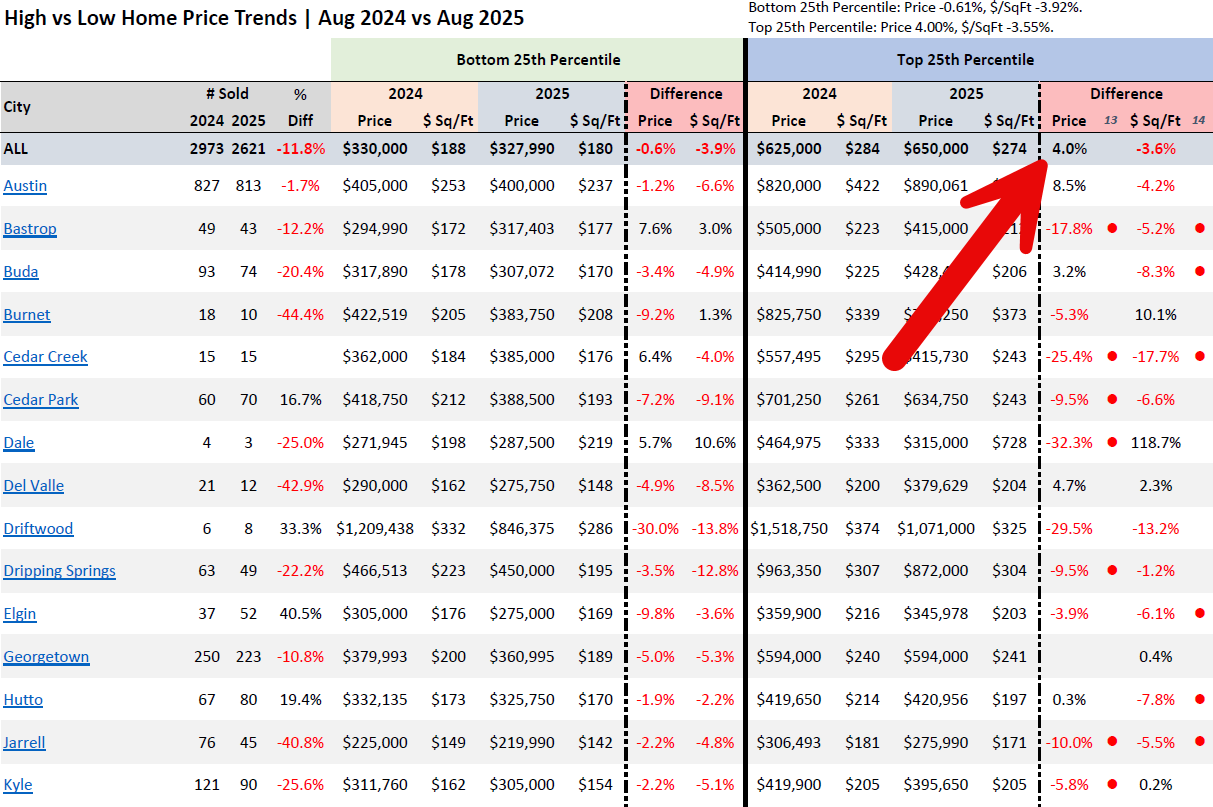Click red dot next to Dale's -32.3%

point(1112,442)
